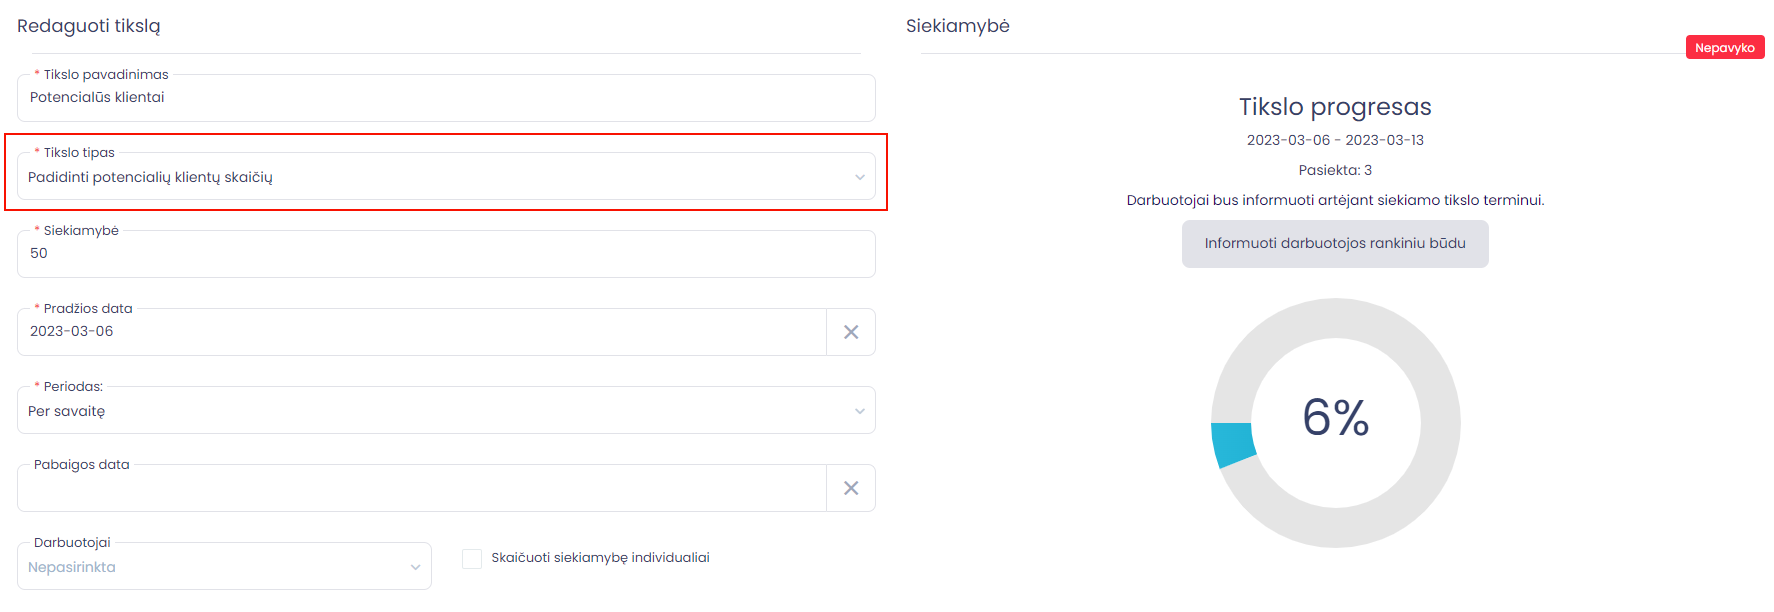Expand Tikslo tipas dropdown chevron
Screen dimensions: 1774x612
point(859,177)
